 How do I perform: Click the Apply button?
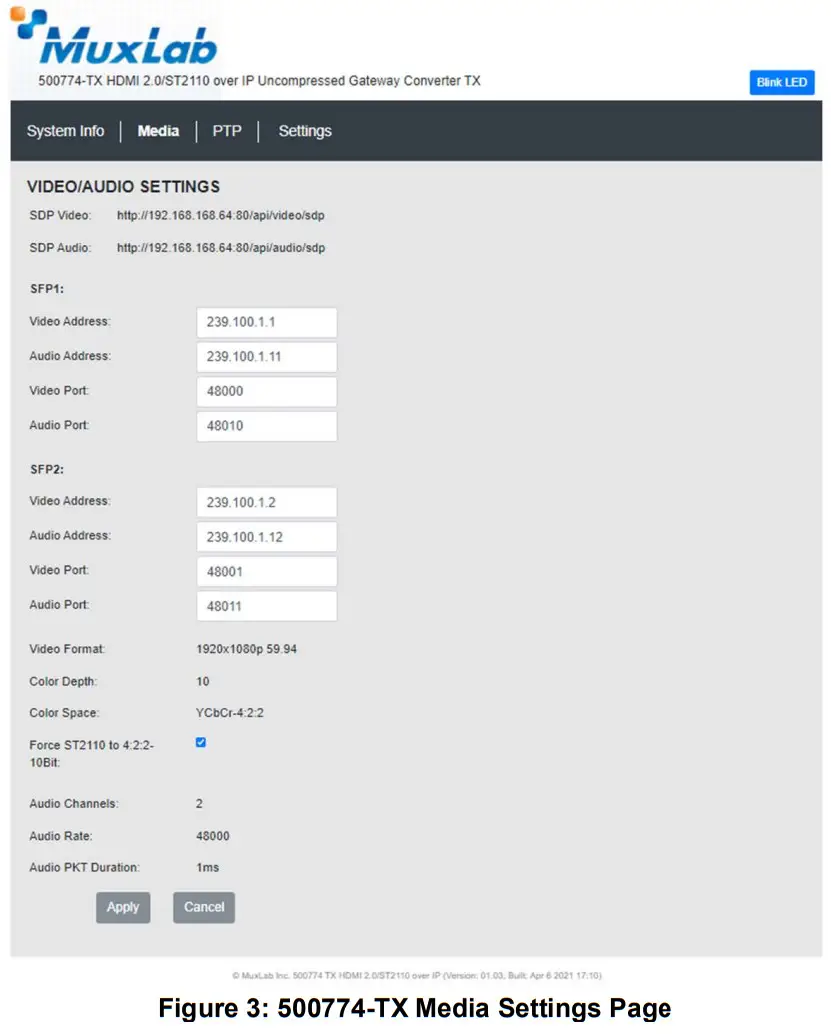click(122, 907)
